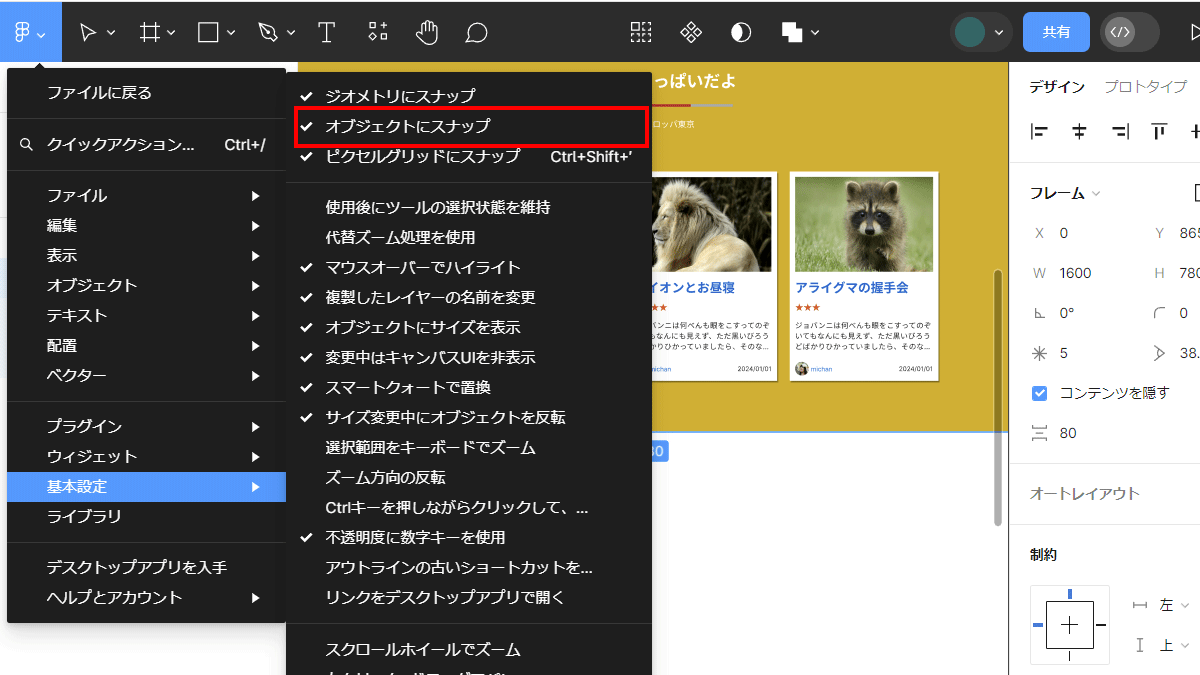Toggle スマートクォートで置換
Image resolution: width=1200 pixels, height=675 pixels.
point(469,387)
